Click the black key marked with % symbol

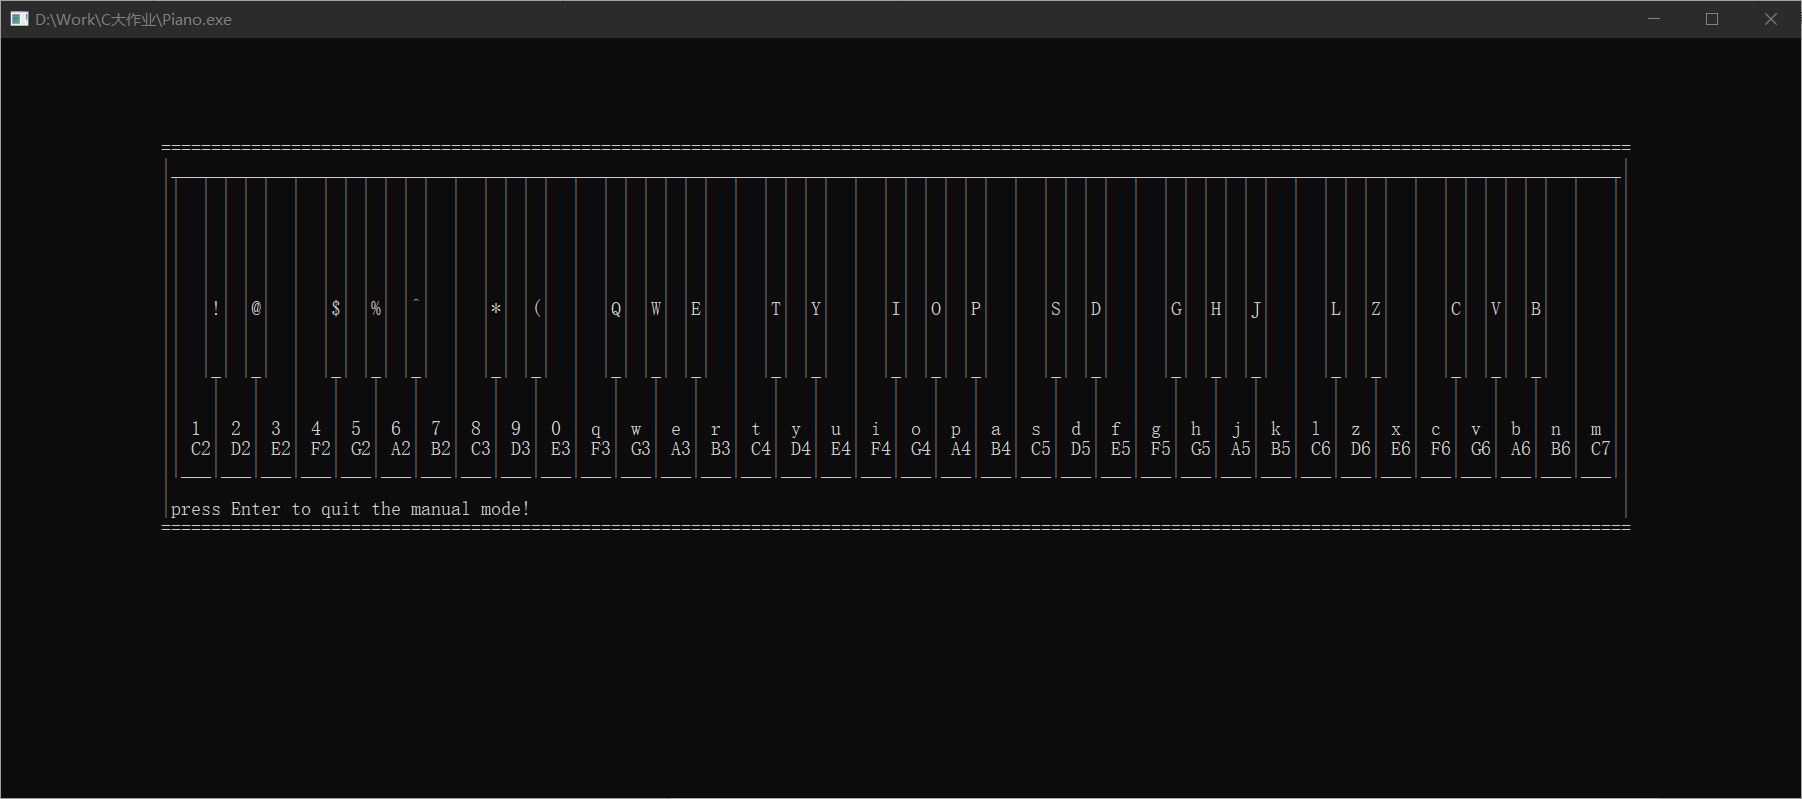click(376, 280)
